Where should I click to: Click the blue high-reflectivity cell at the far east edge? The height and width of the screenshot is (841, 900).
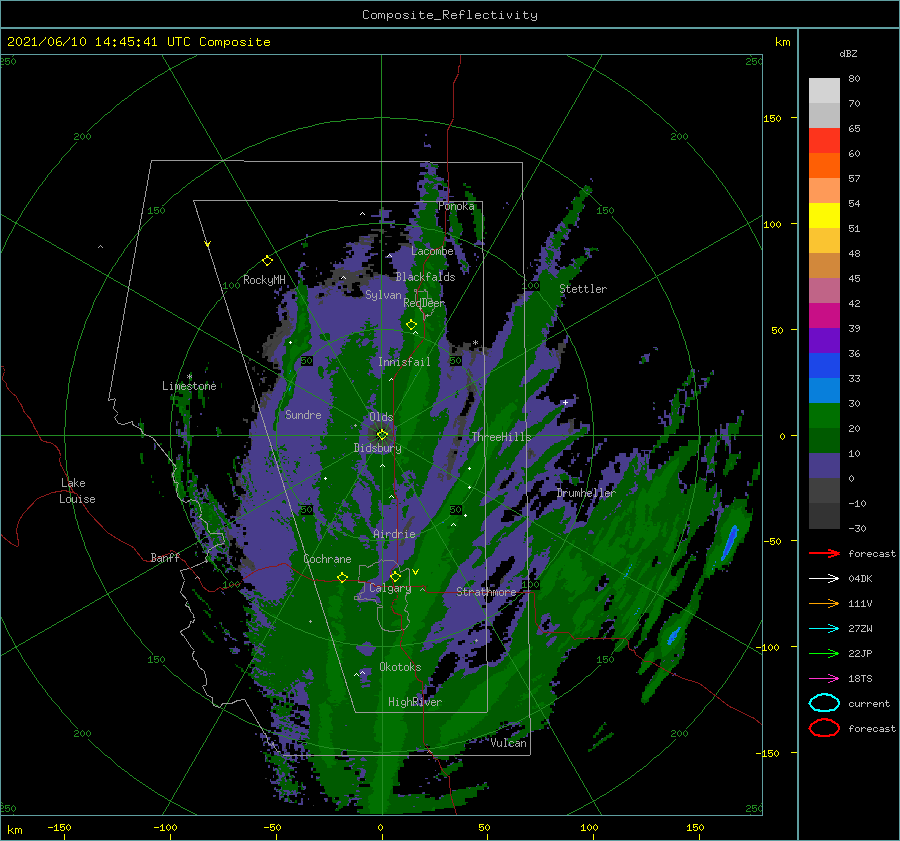730,543
